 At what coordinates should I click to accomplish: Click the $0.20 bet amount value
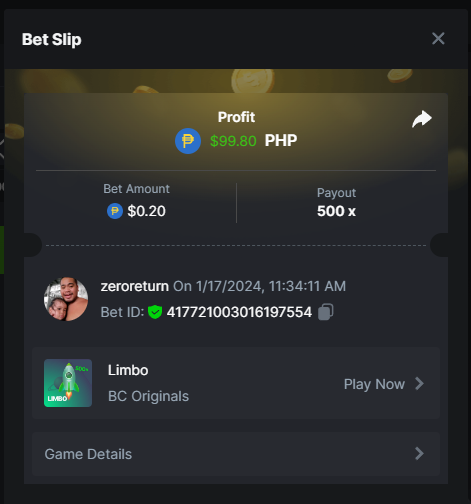146,211
